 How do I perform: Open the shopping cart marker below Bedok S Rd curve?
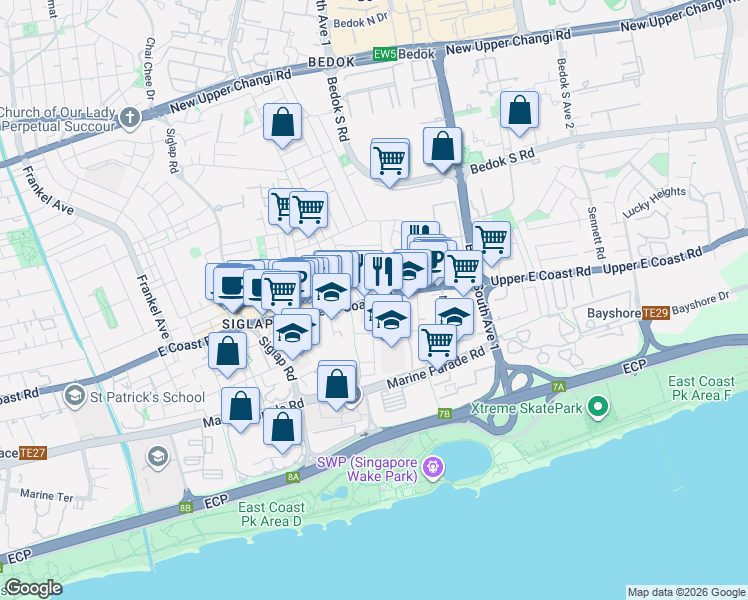[390, 161]
